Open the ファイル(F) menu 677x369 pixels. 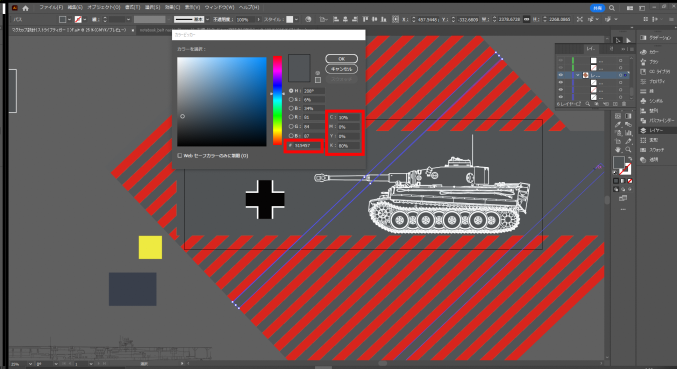click(x=51, y=8)
